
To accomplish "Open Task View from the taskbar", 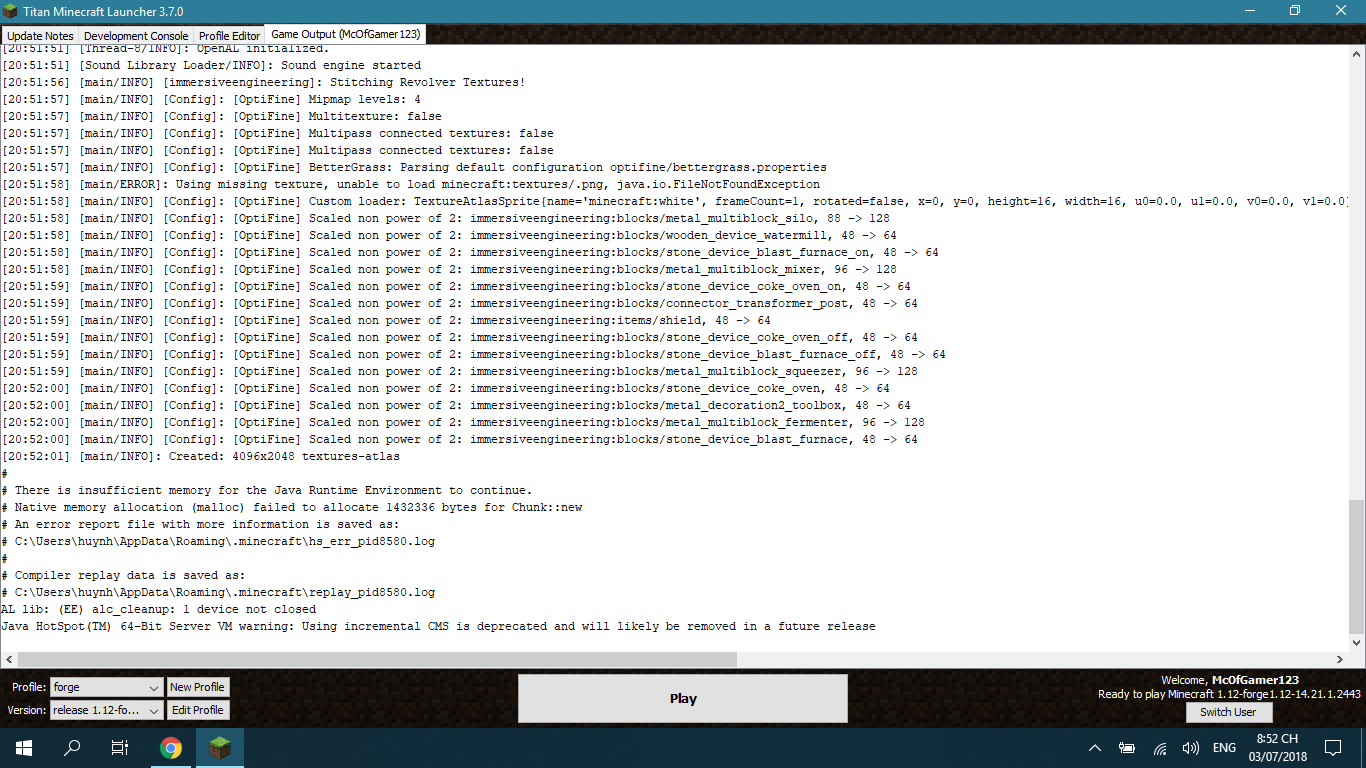I will point(120,748).
